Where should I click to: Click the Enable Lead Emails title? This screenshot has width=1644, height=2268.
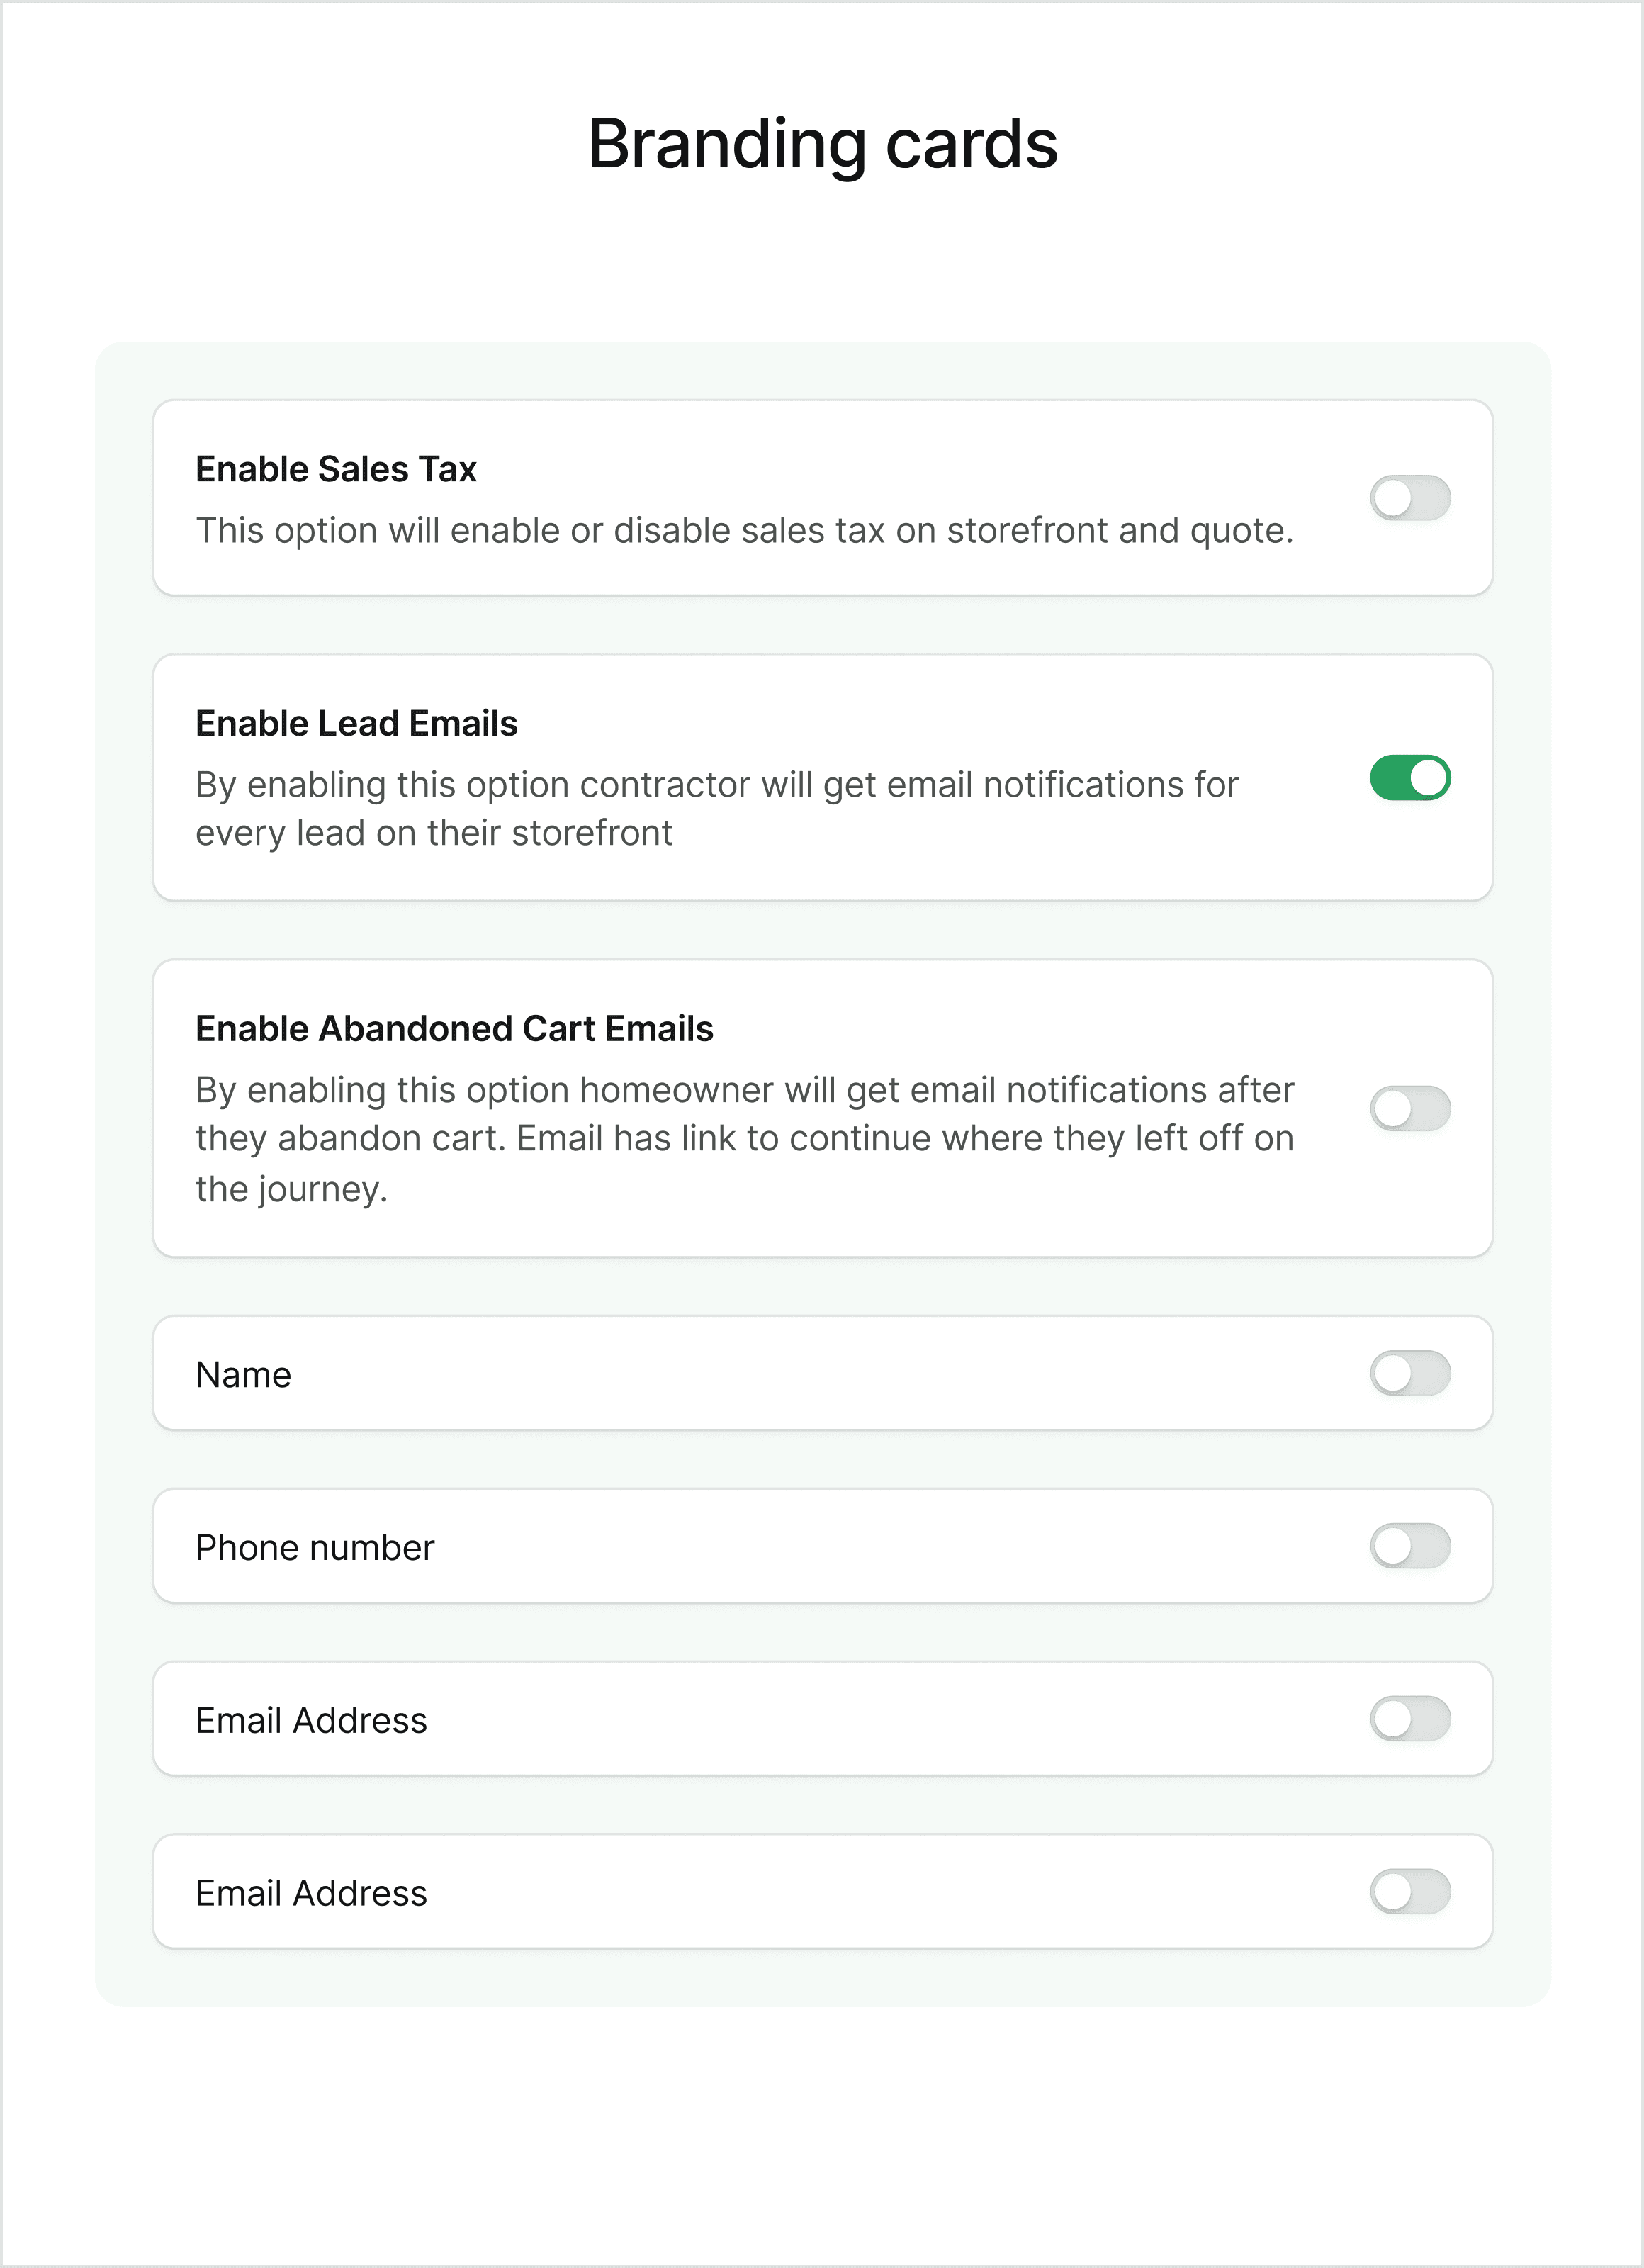[x=356, y=723]
